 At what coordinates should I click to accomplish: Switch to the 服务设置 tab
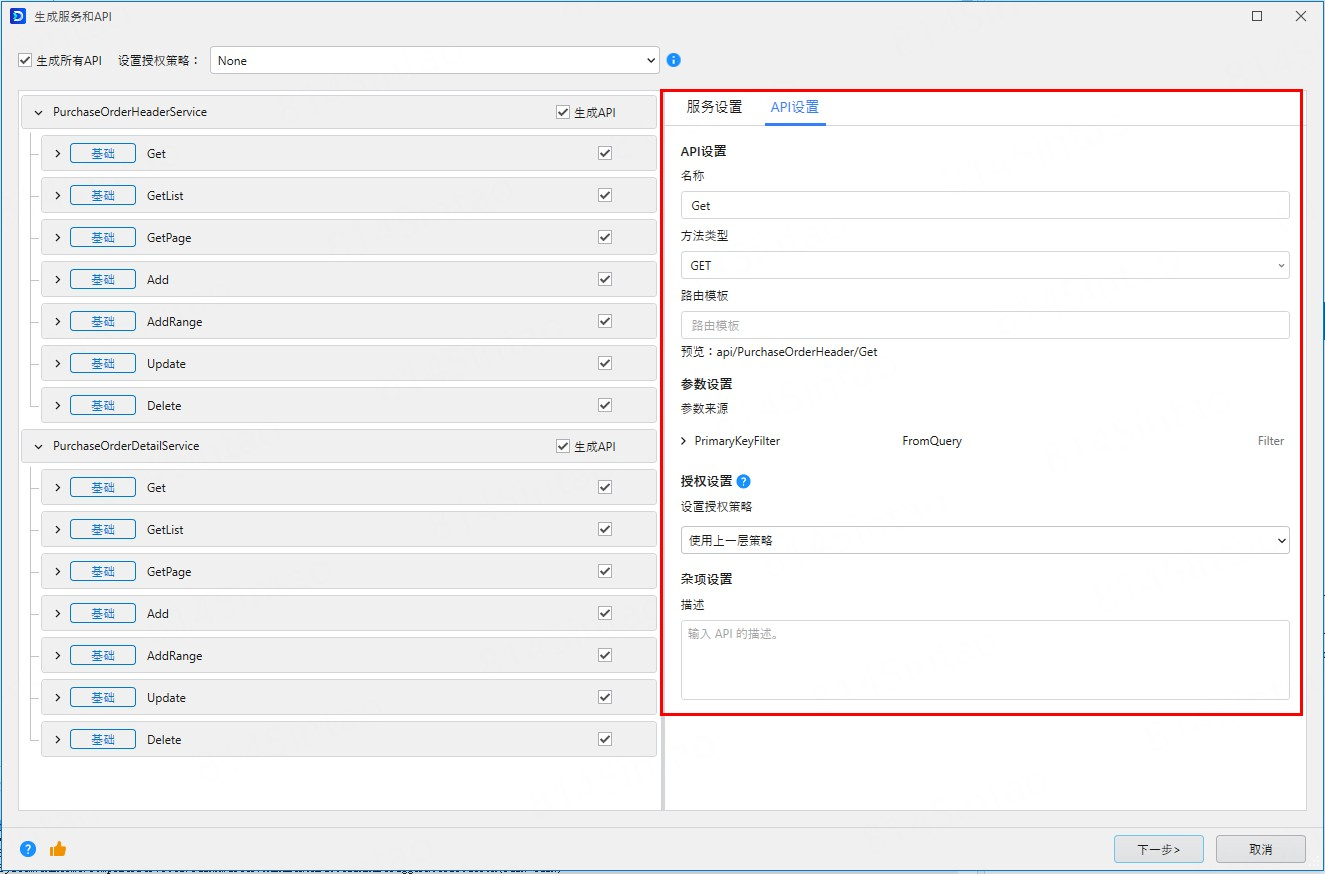(x=714, y=107)
